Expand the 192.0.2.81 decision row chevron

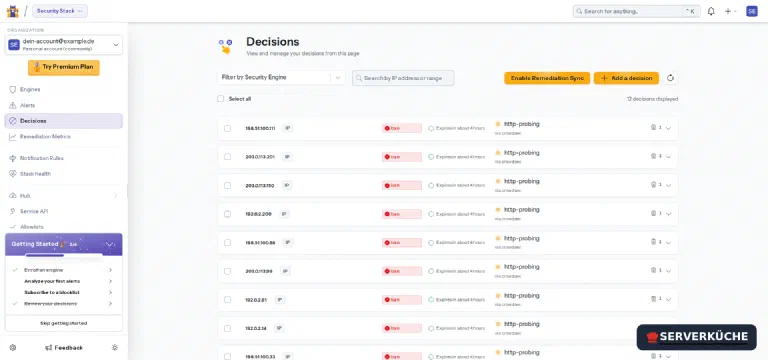click(x=669, y=299)
